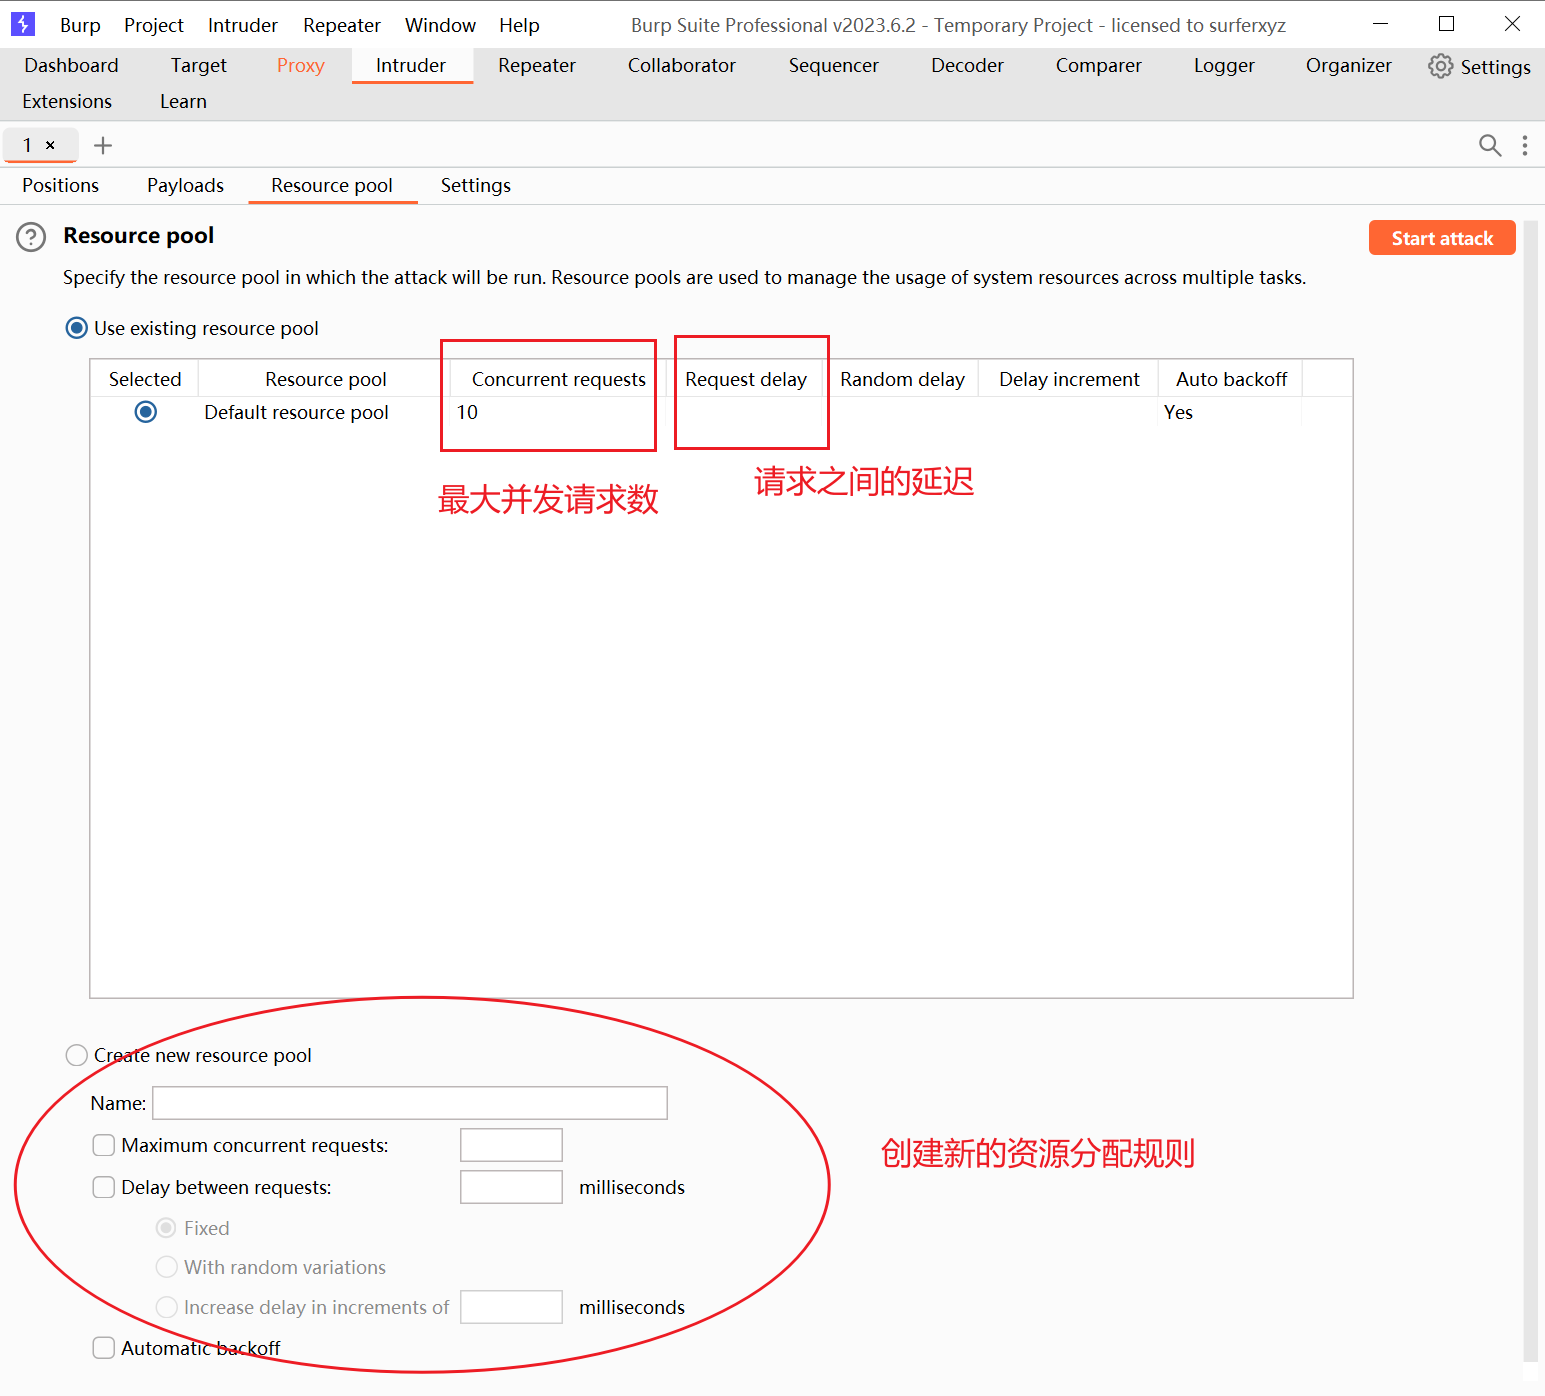Enable Maximum concurrent requests checkbox
The height and width of the screenshot is (1396, 1545).
tap(104, 1145)
